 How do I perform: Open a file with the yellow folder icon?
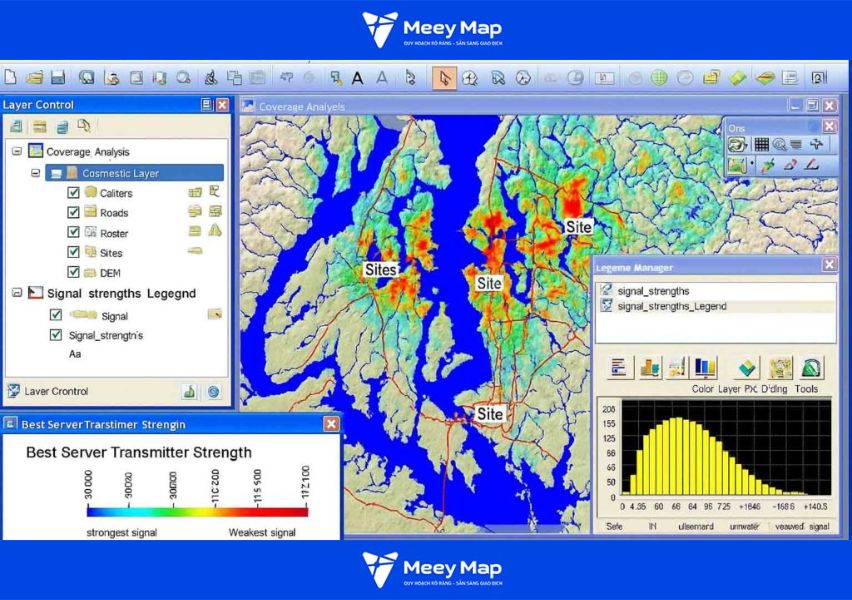point(35,77)
